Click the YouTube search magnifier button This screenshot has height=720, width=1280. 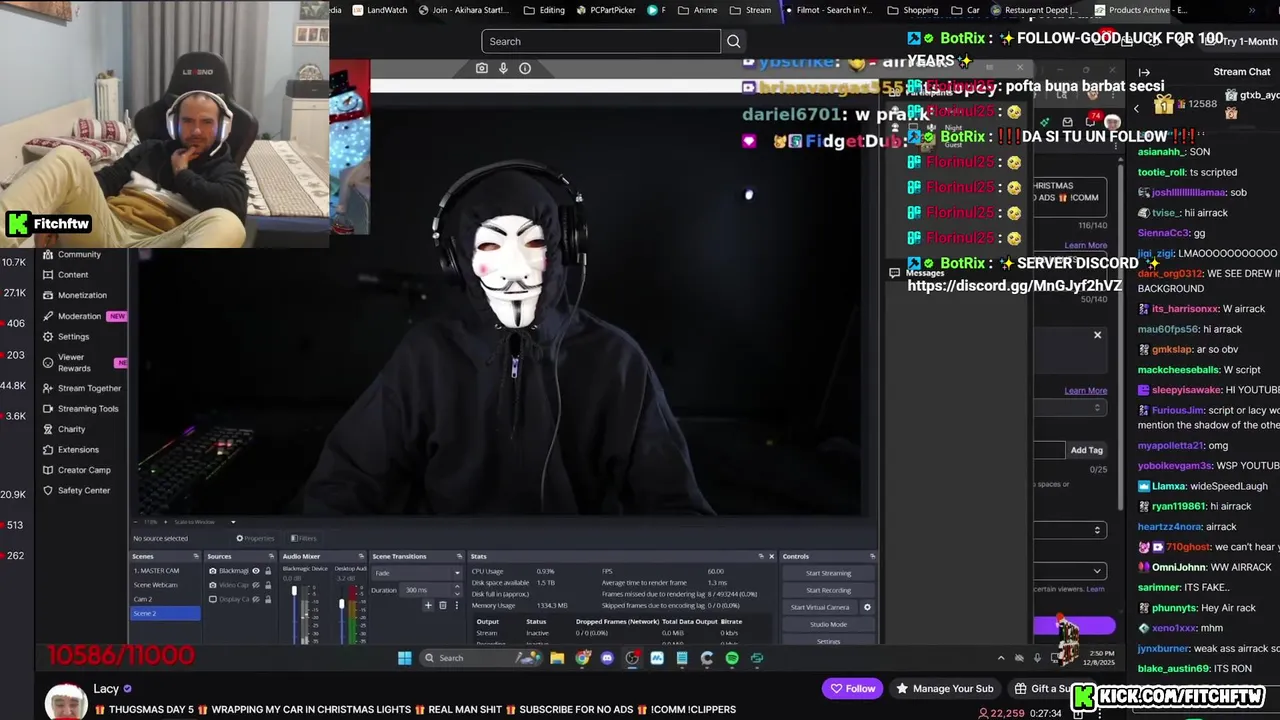click(x=734, y=41)
